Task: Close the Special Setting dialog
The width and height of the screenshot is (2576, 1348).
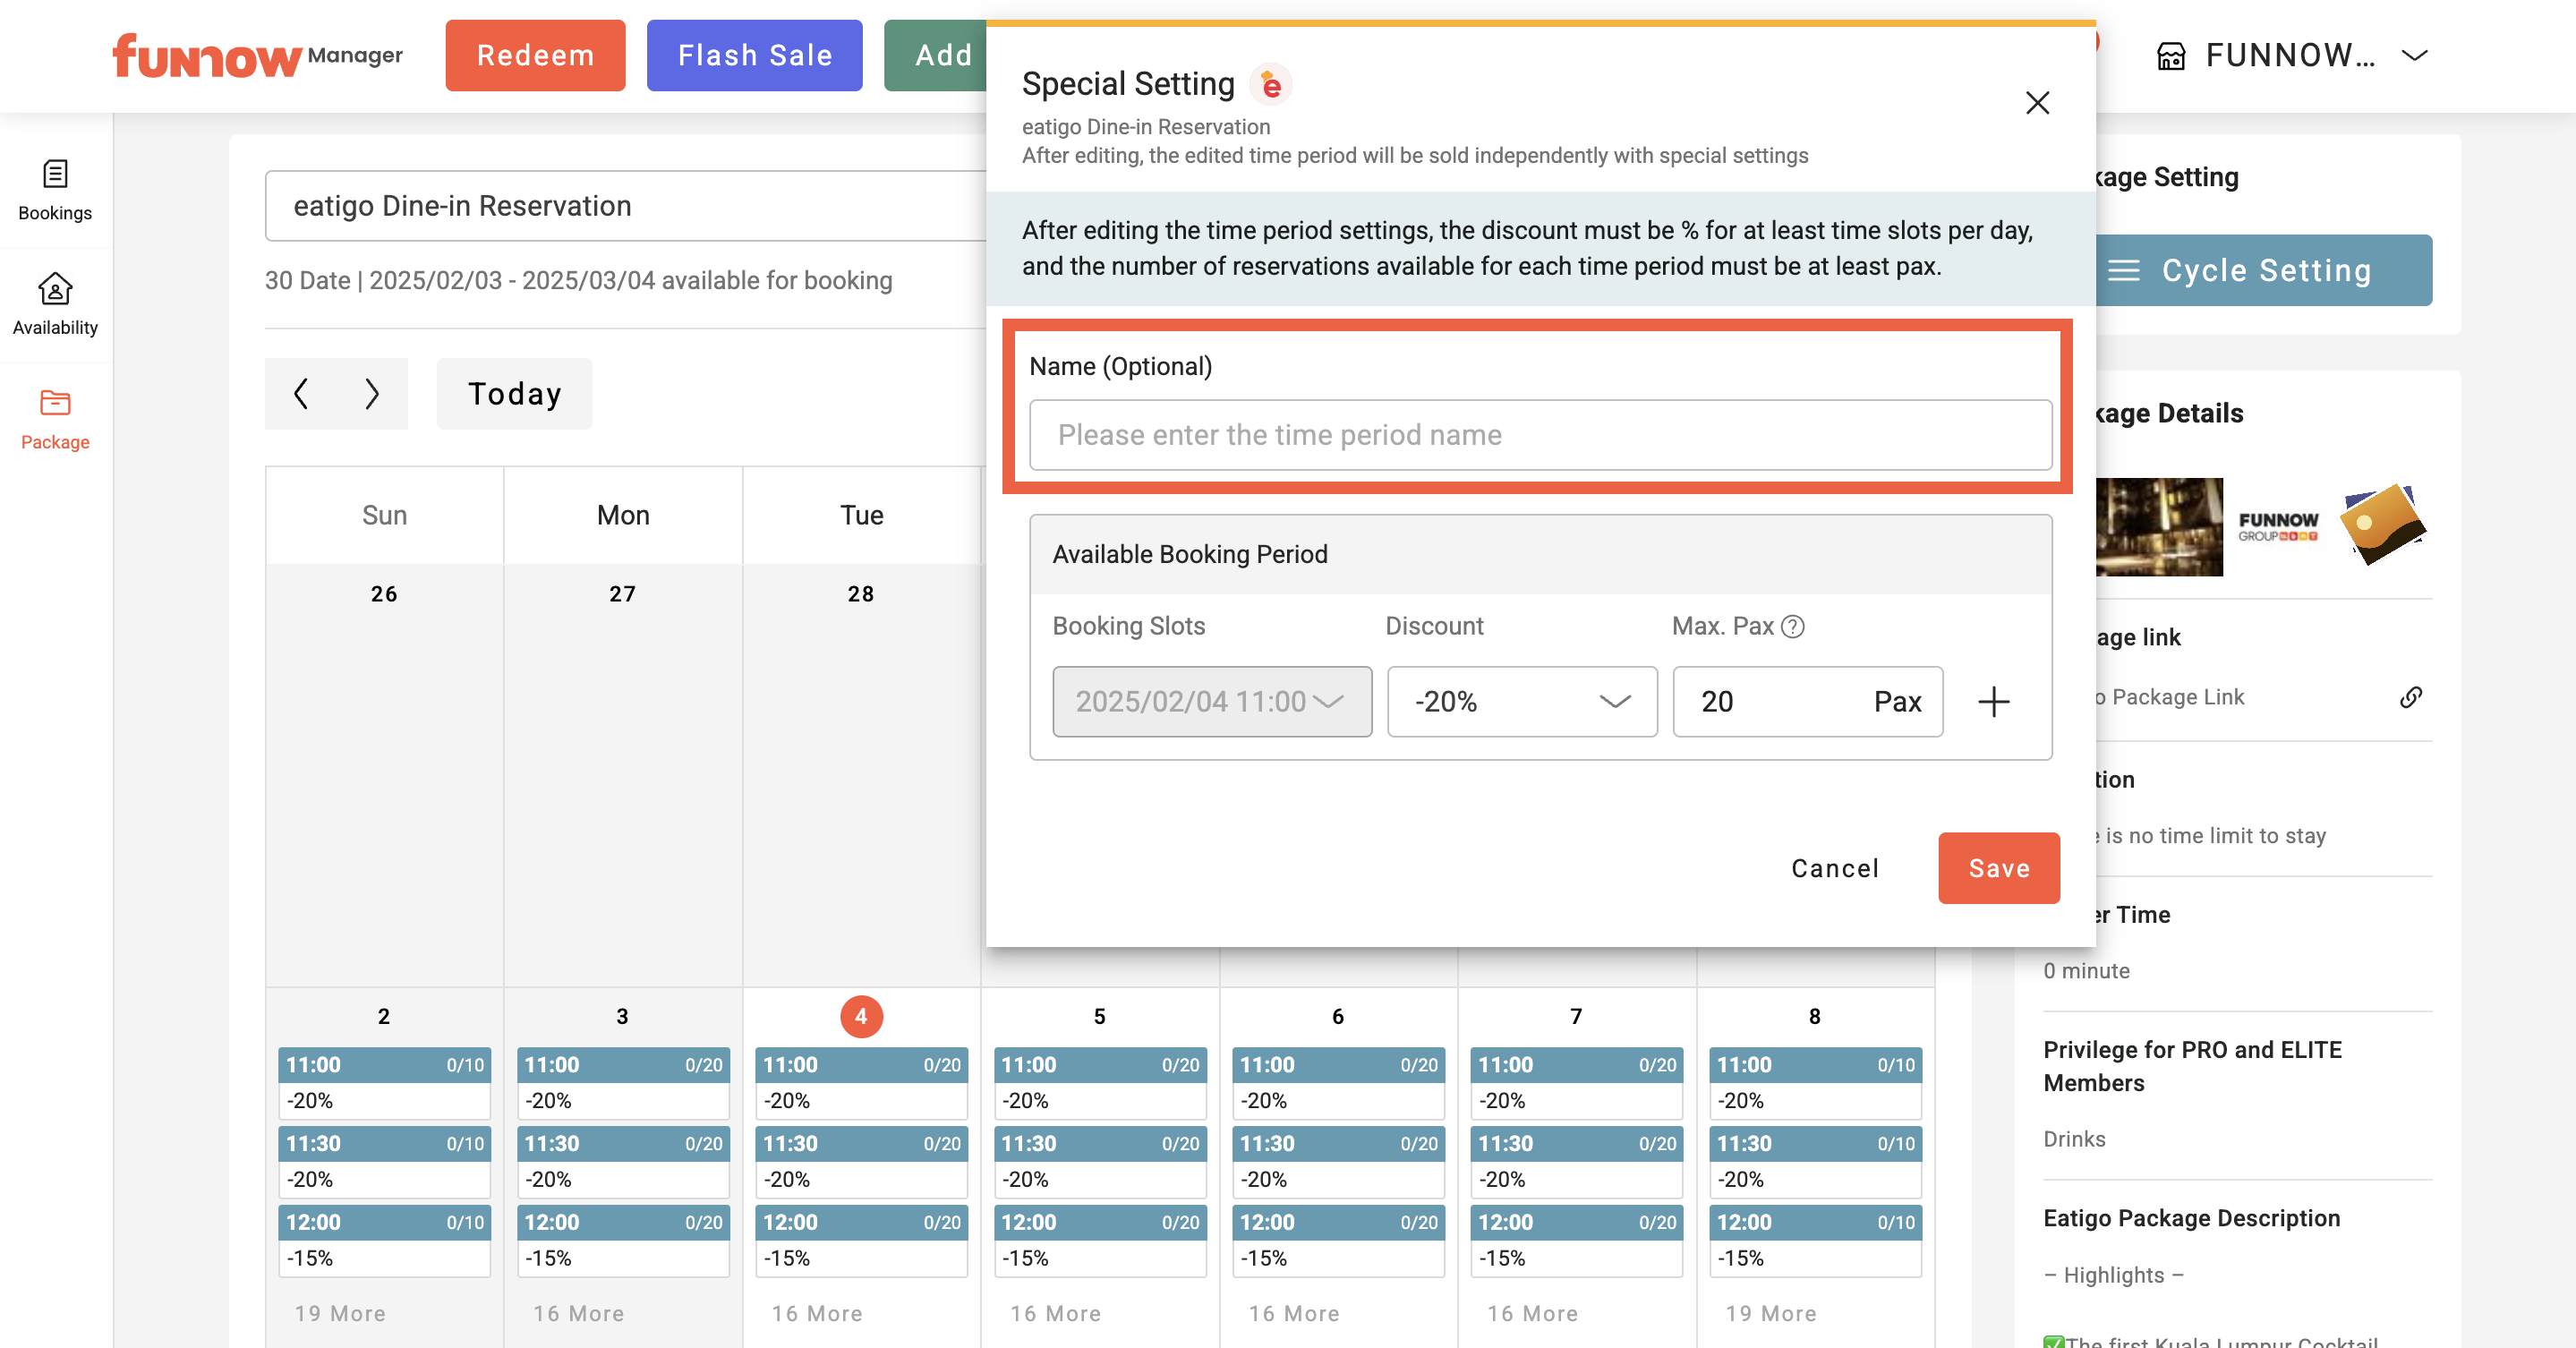Action: [x=2037, y=103]
